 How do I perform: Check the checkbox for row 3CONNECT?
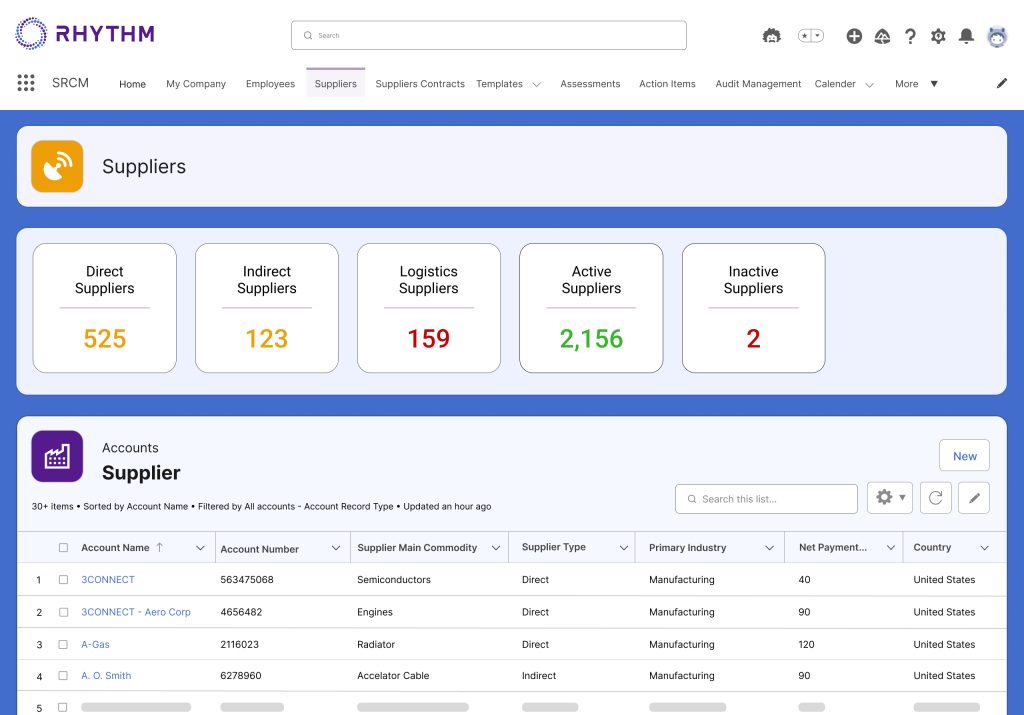coord(64,579)
